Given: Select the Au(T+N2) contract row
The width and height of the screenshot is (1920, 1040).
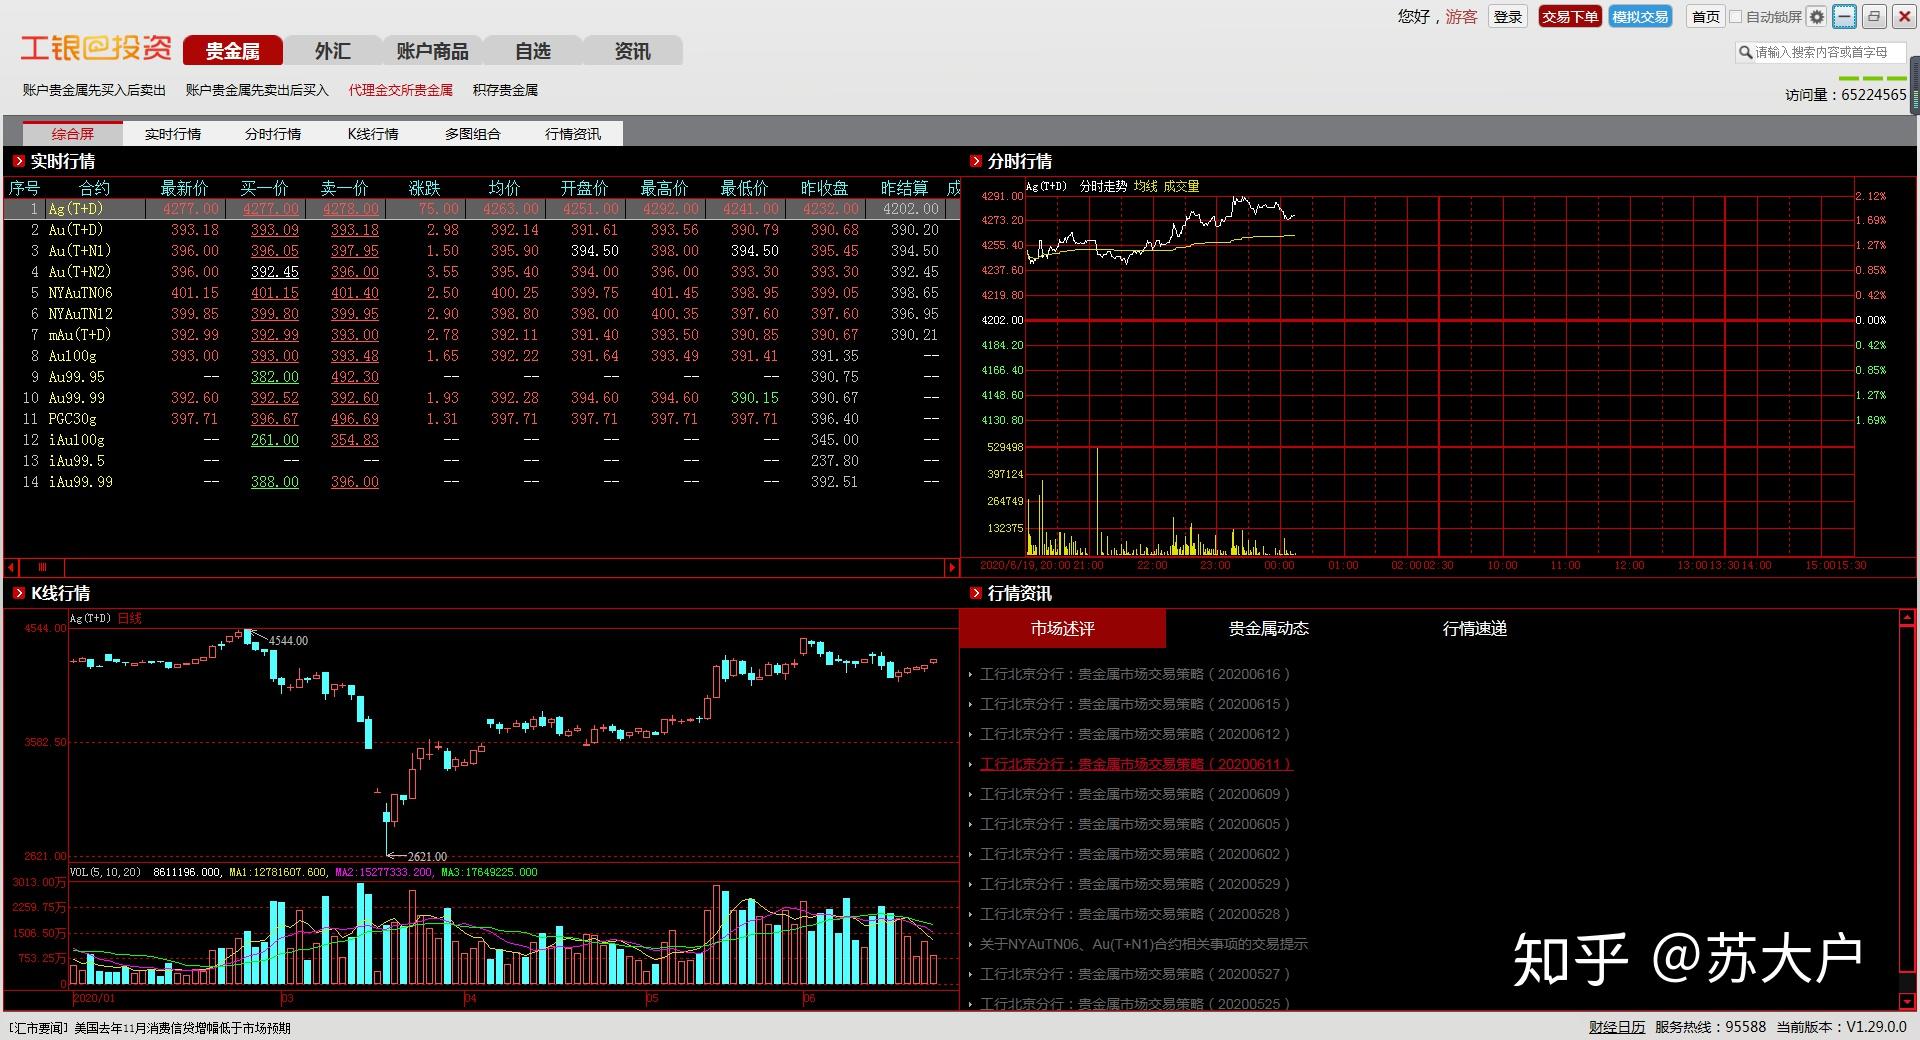Looking at the screenshot, I should (x=482, y=272).
